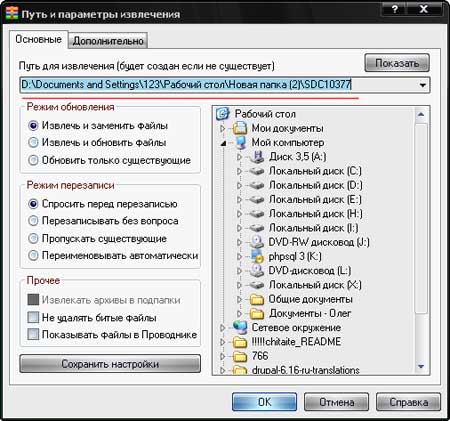
Task: Choose Перезаписывать без вопроса radio option
Action: coord(33,221)
